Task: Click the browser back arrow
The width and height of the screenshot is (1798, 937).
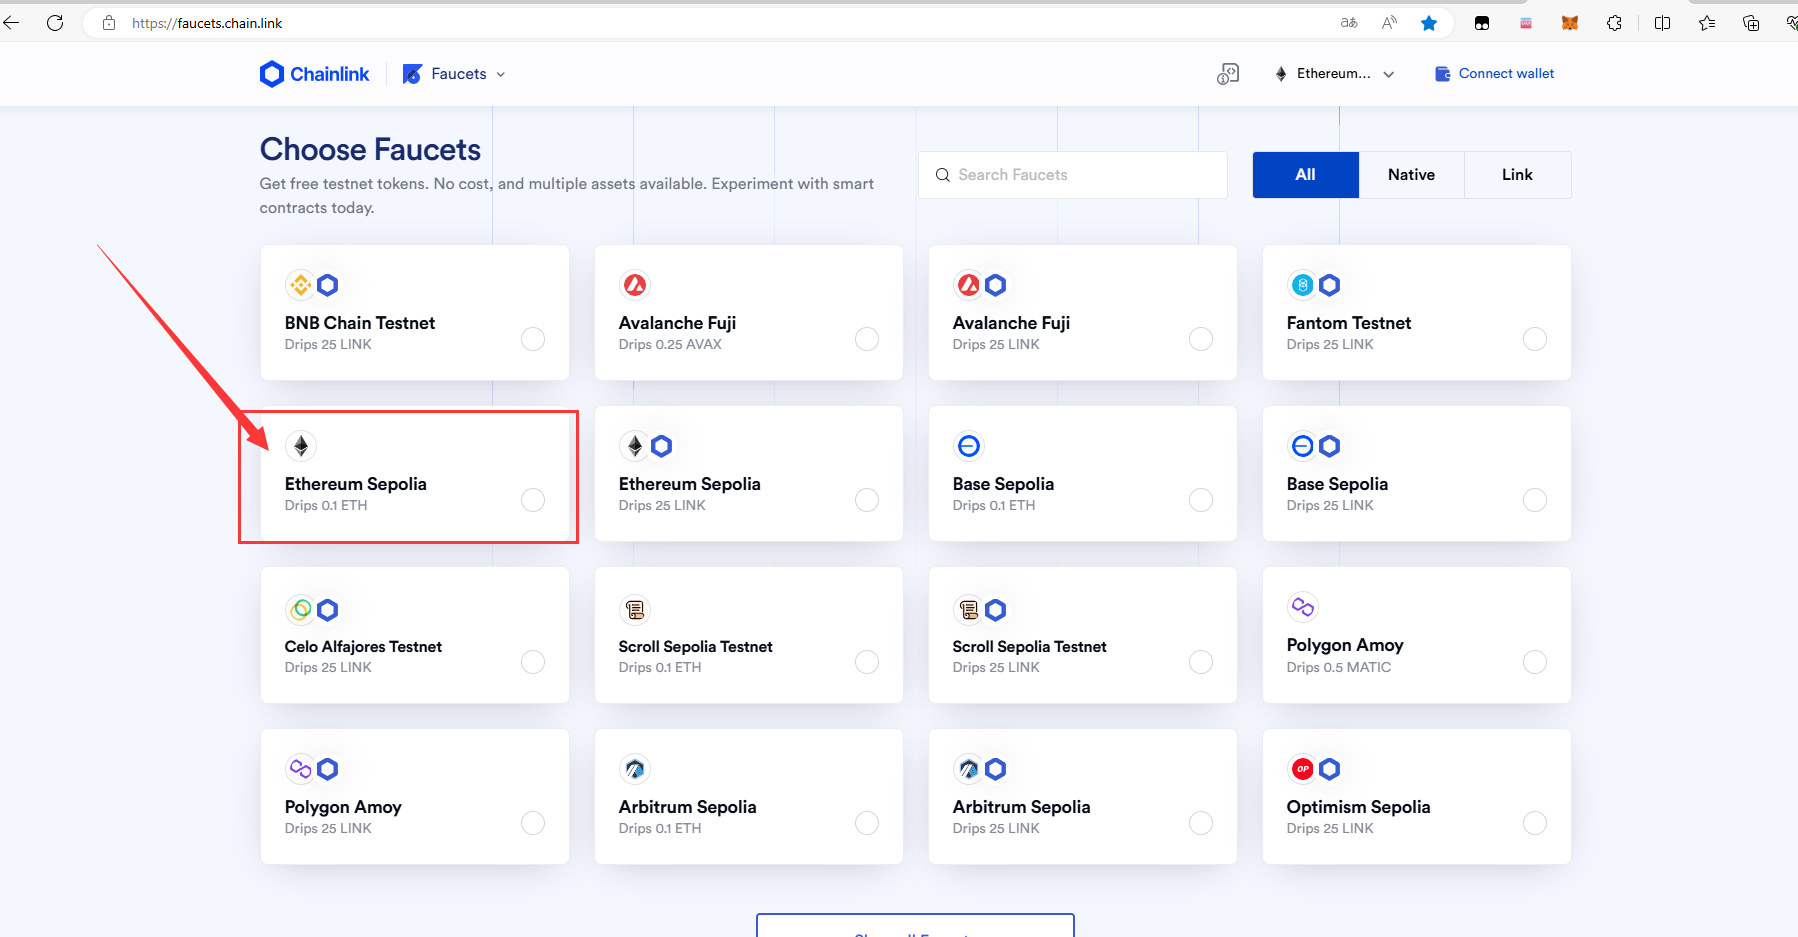Action: tap(12, 22)
